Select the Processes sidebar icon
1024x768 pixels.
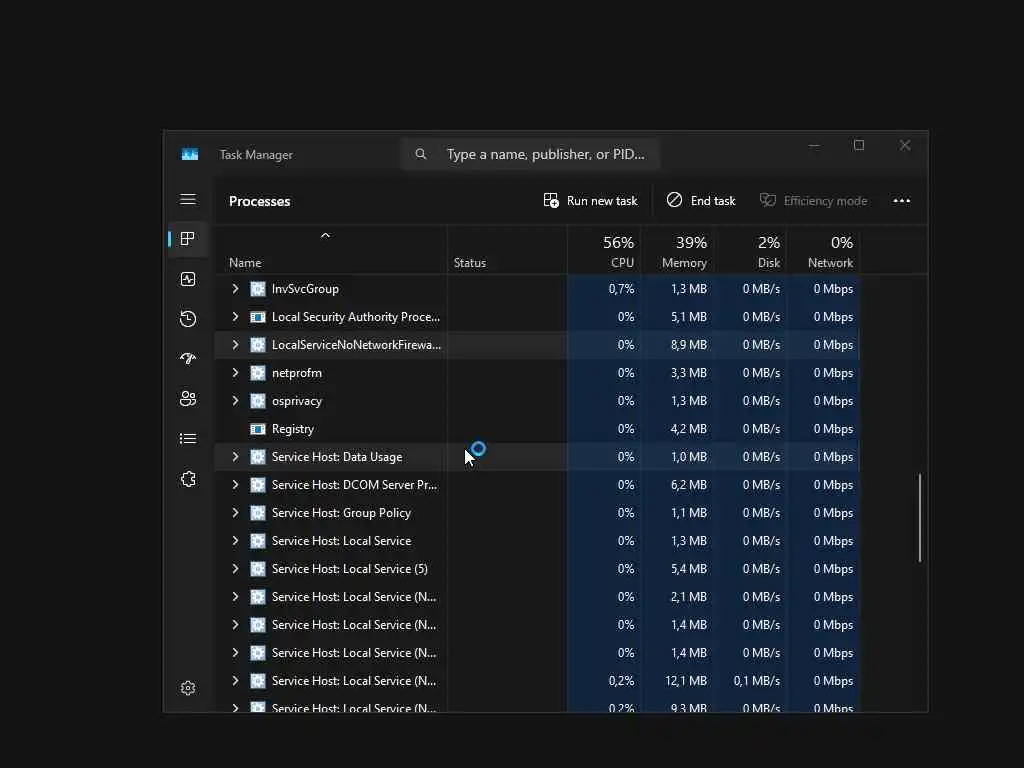[x=188, y=239]
